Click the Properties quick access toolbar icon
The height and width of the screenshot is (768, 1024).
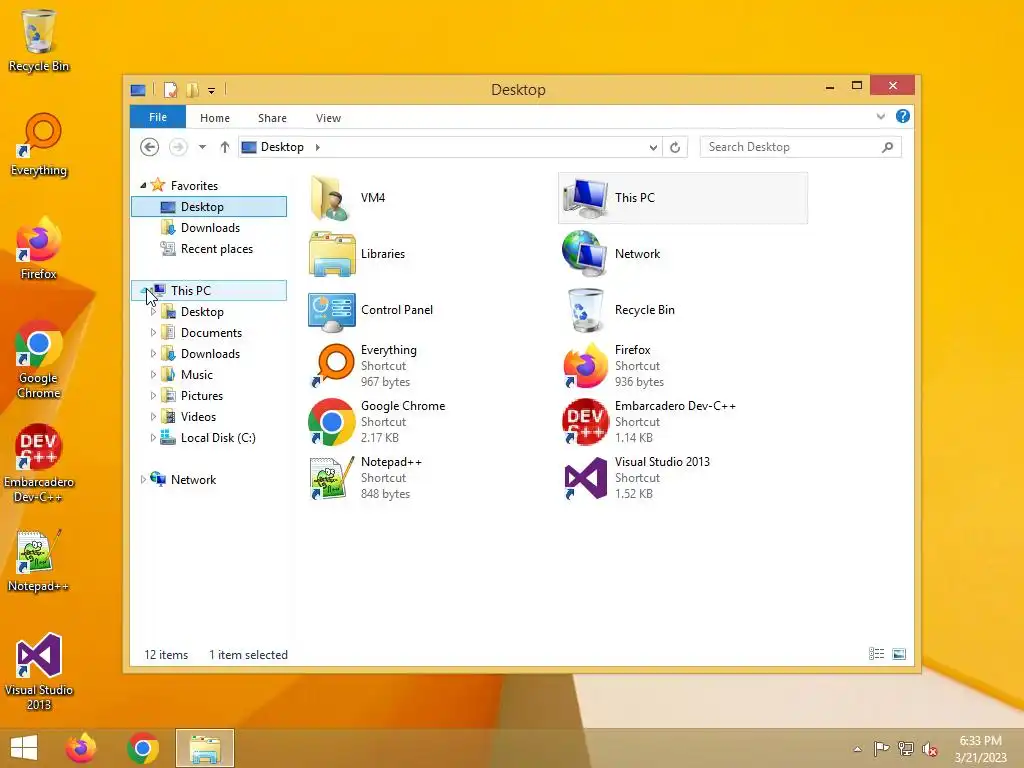[x=170, y=90]
